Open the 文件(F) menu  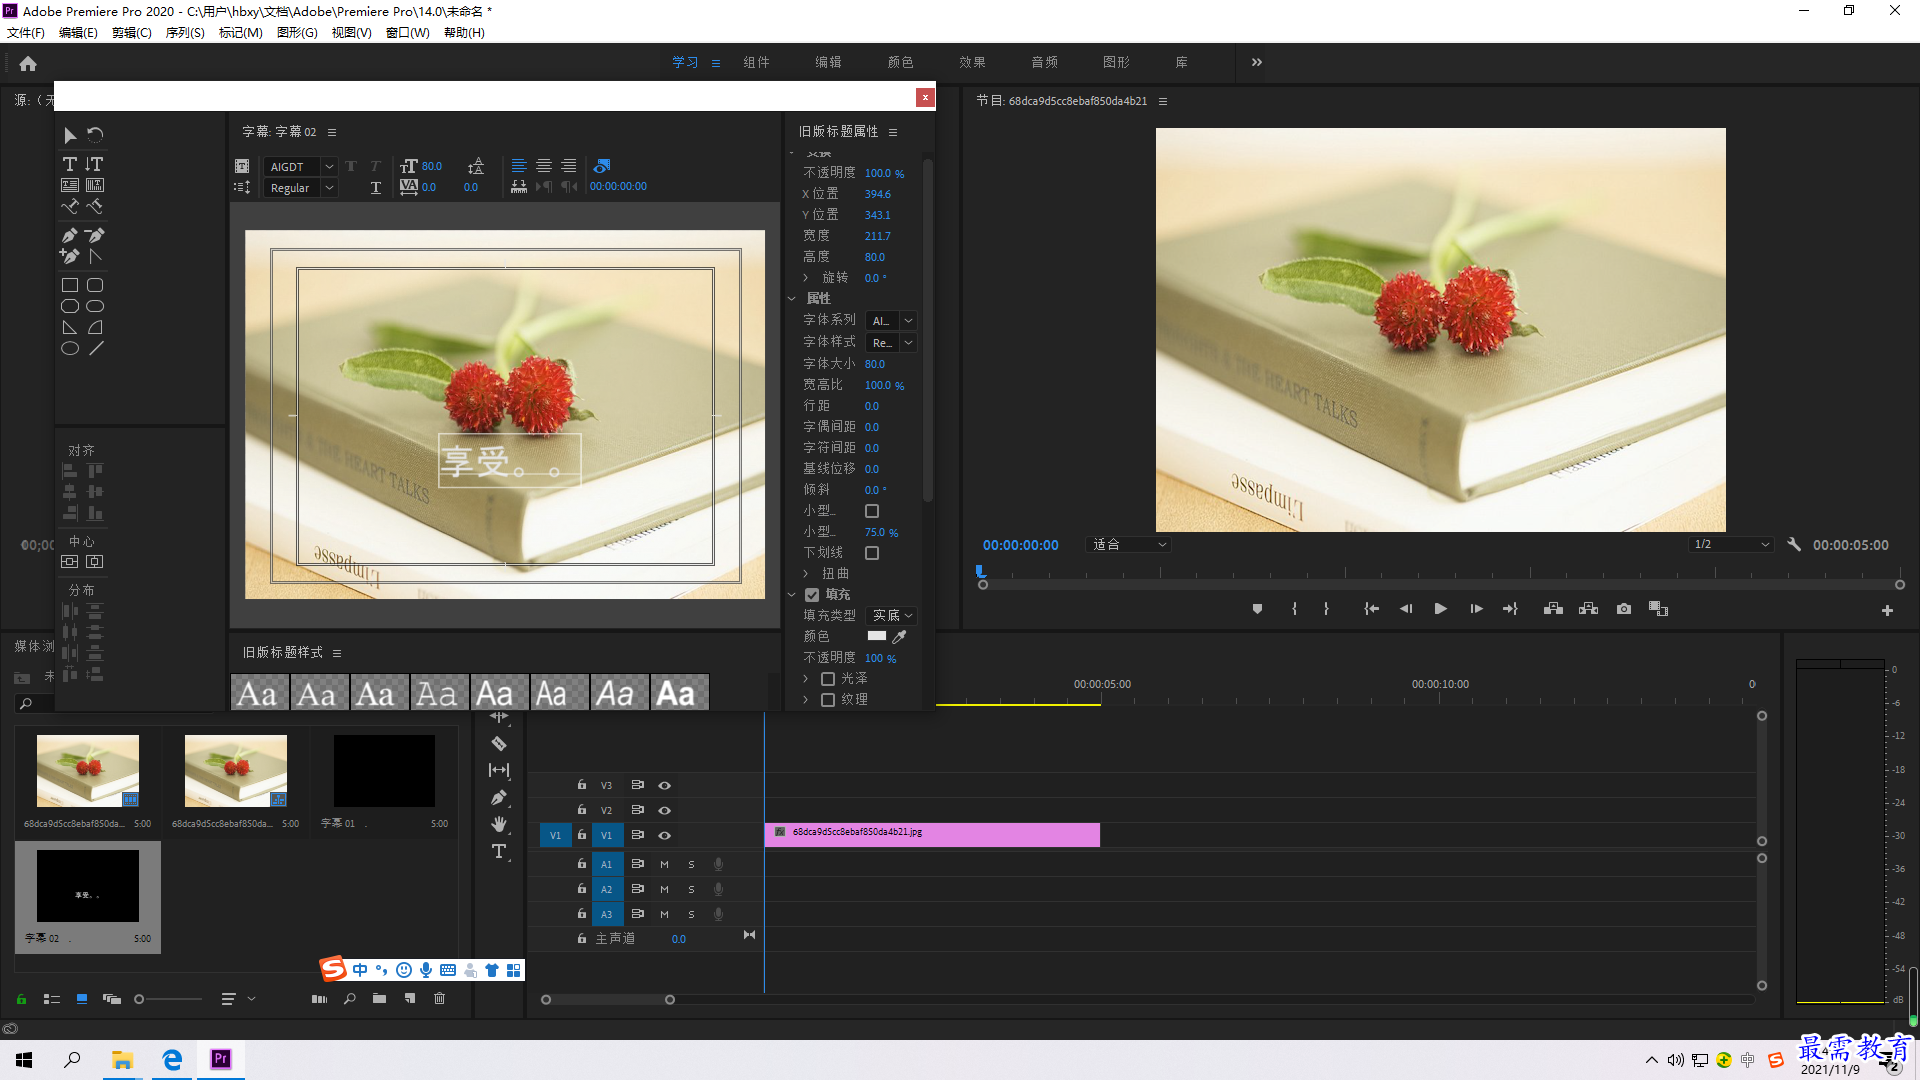(26, 33)
